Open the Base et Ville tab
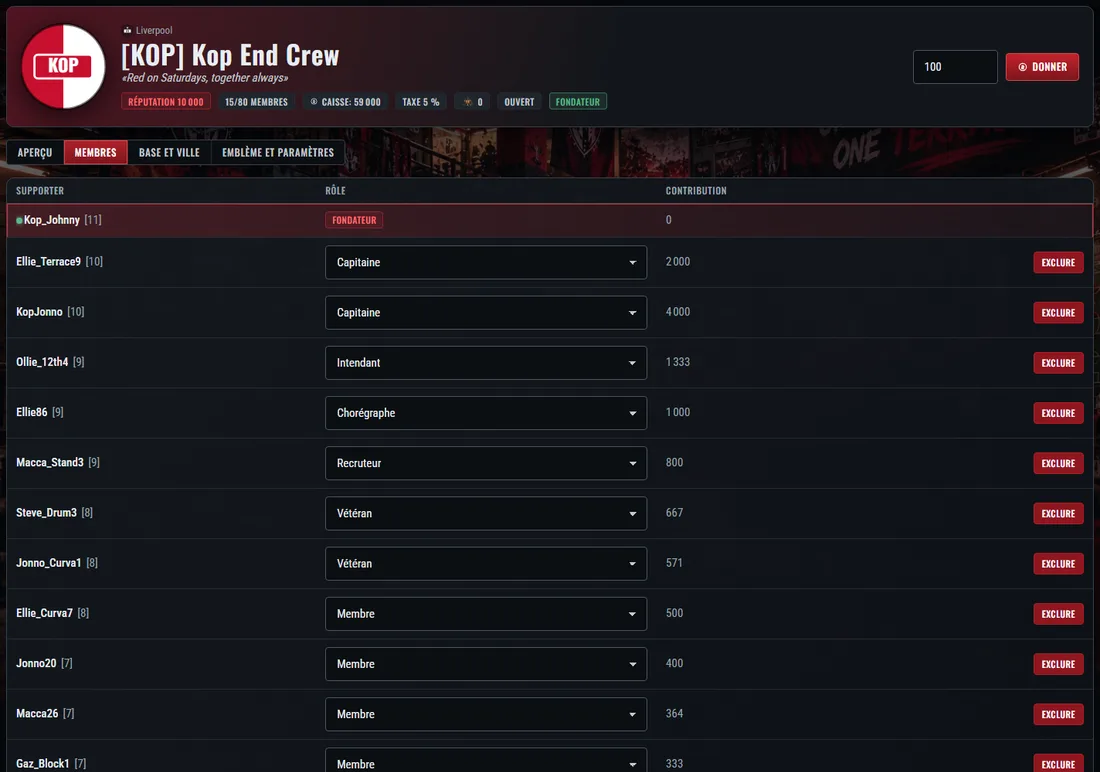1100x772 pixels. point(169,152)
